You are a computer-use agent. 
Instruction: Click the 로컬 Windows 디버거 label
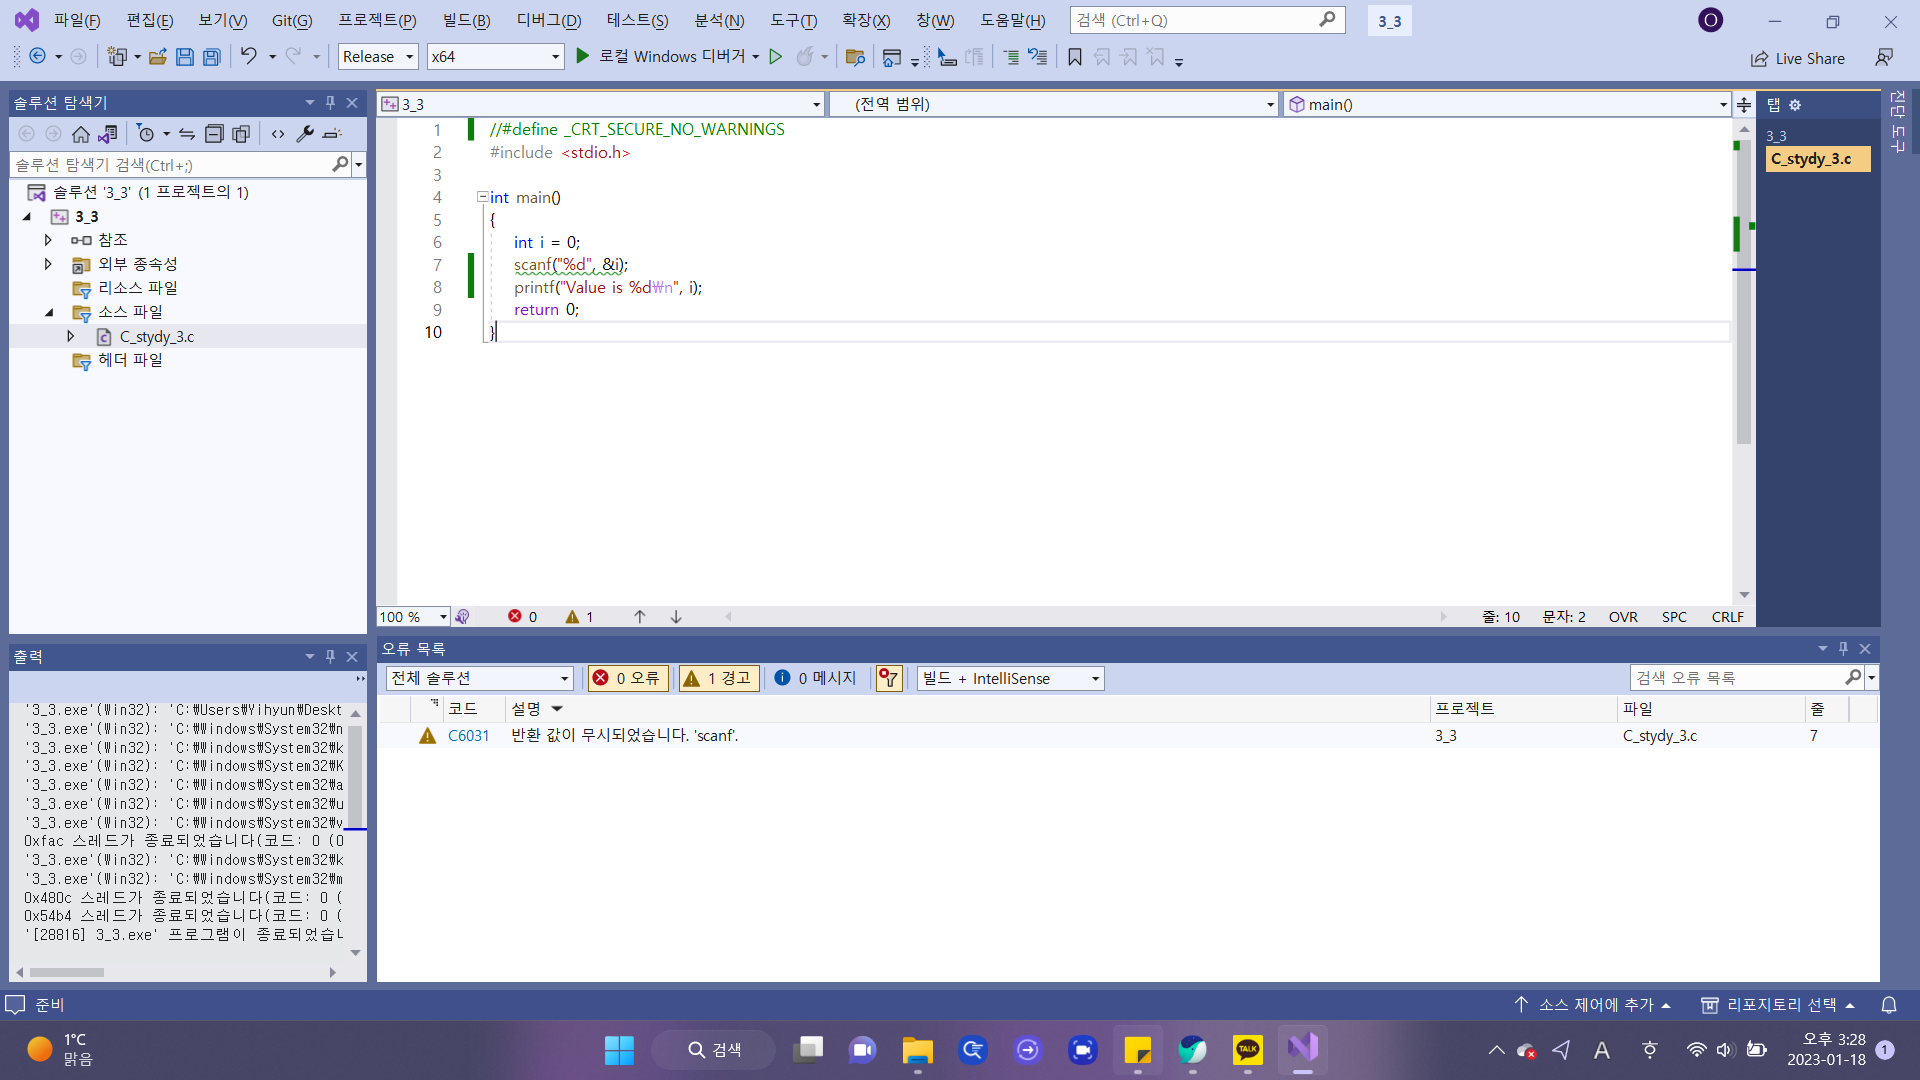672,57
